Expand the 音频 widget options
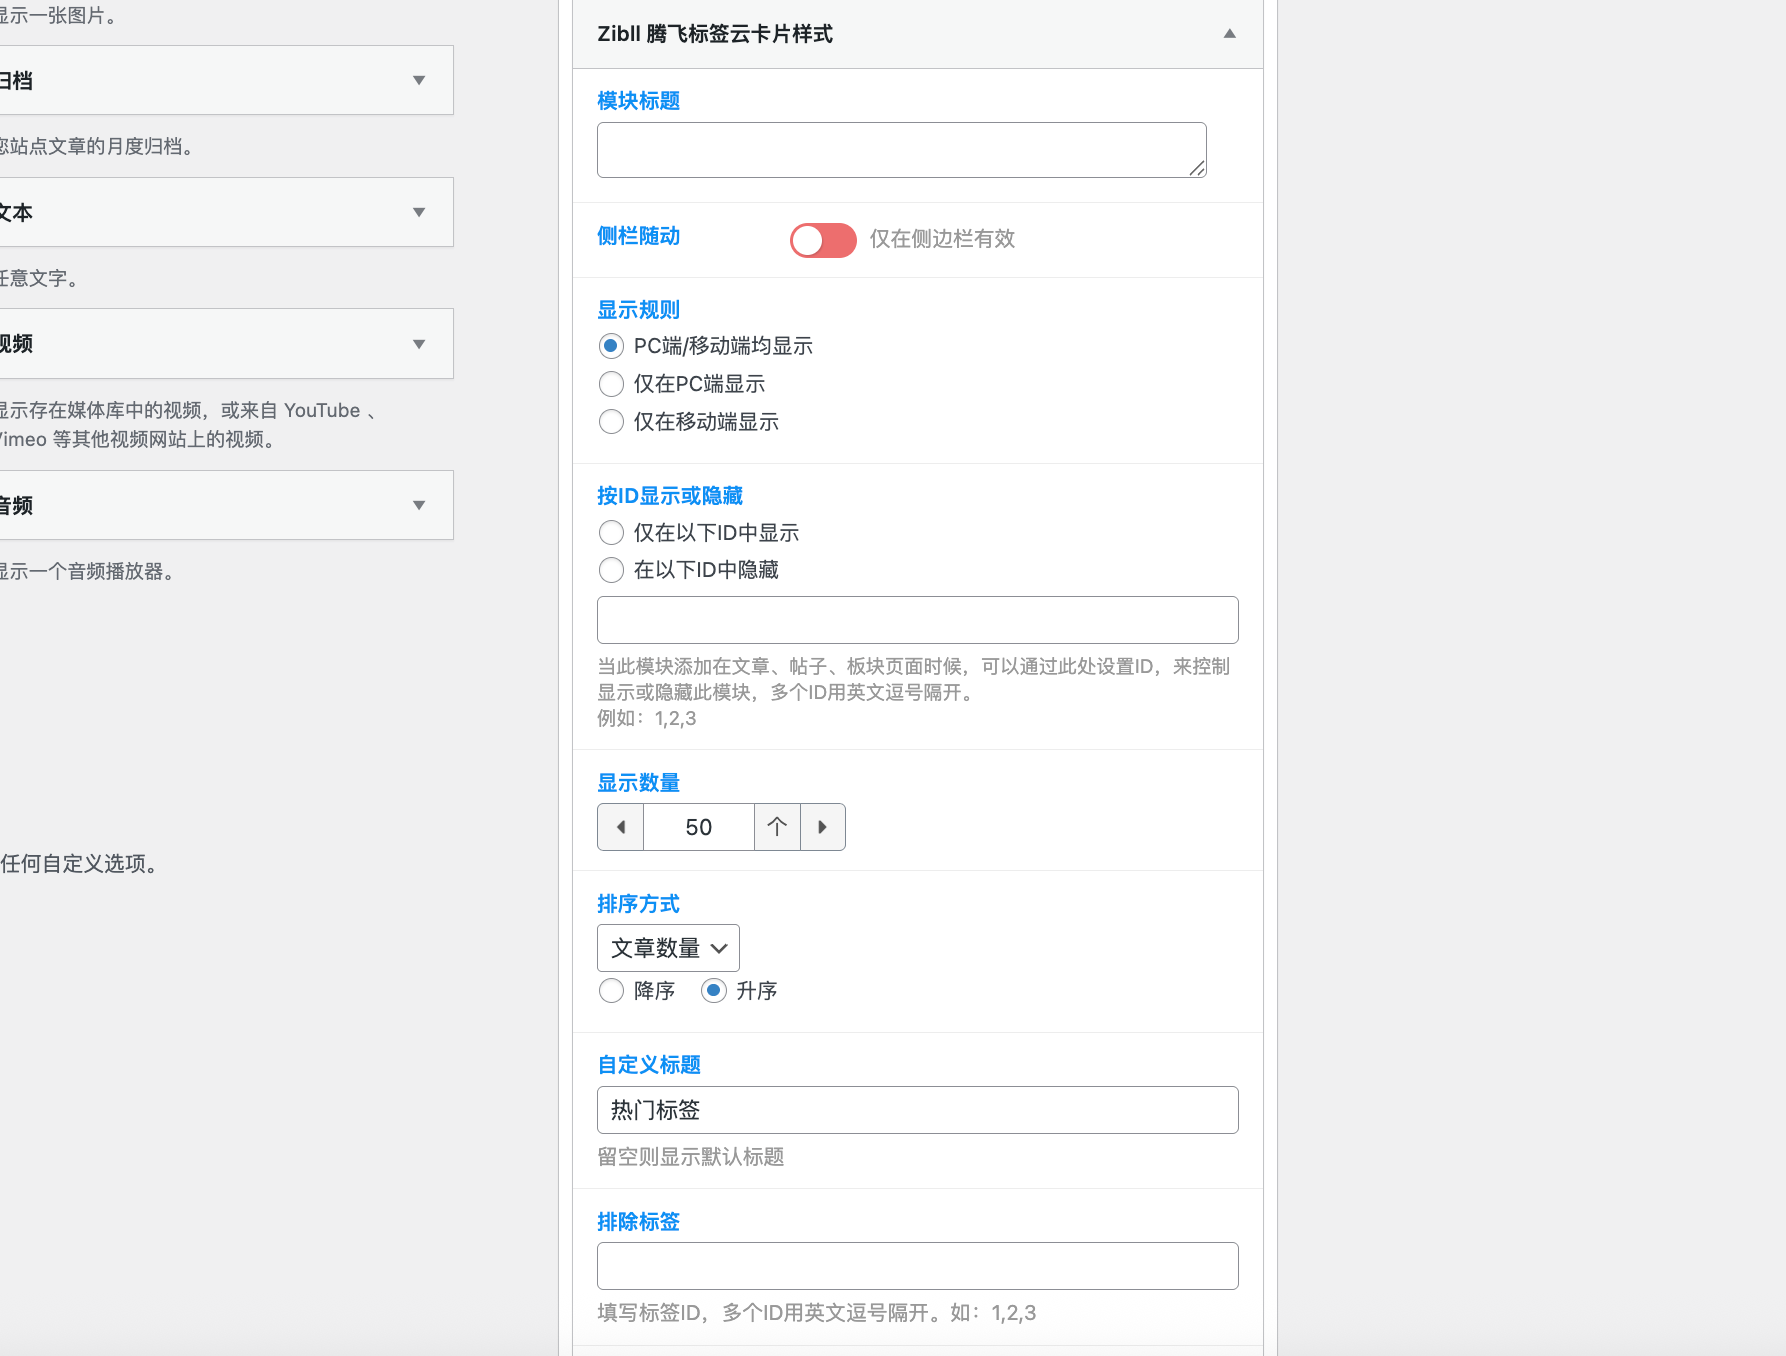Viewport: 1786px width, 1356px height. point(420,505)
